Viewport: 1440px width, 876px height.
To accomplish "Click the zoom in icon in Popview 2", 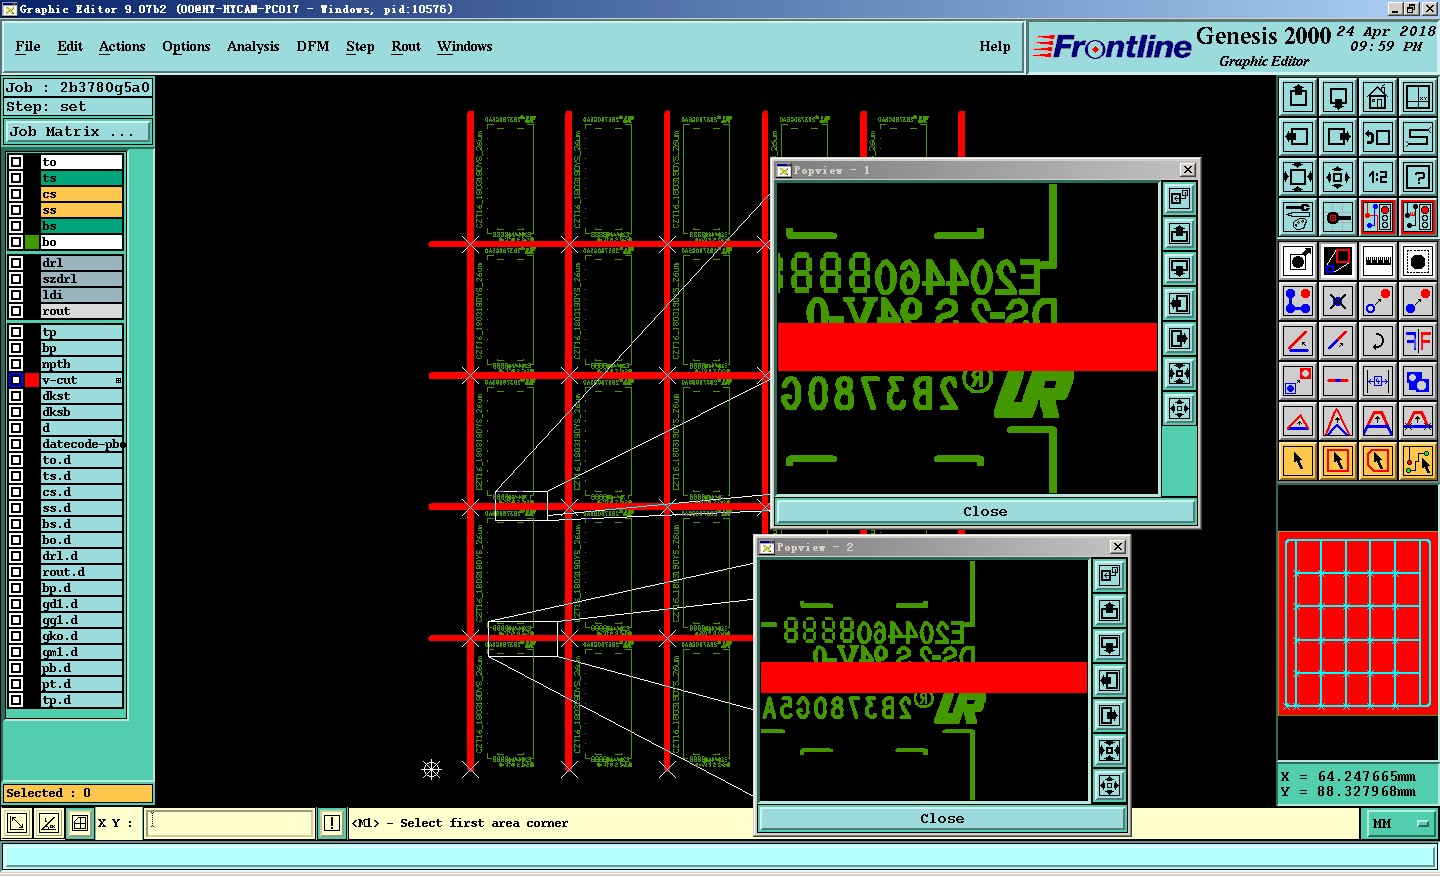I will click(1109, 750).
